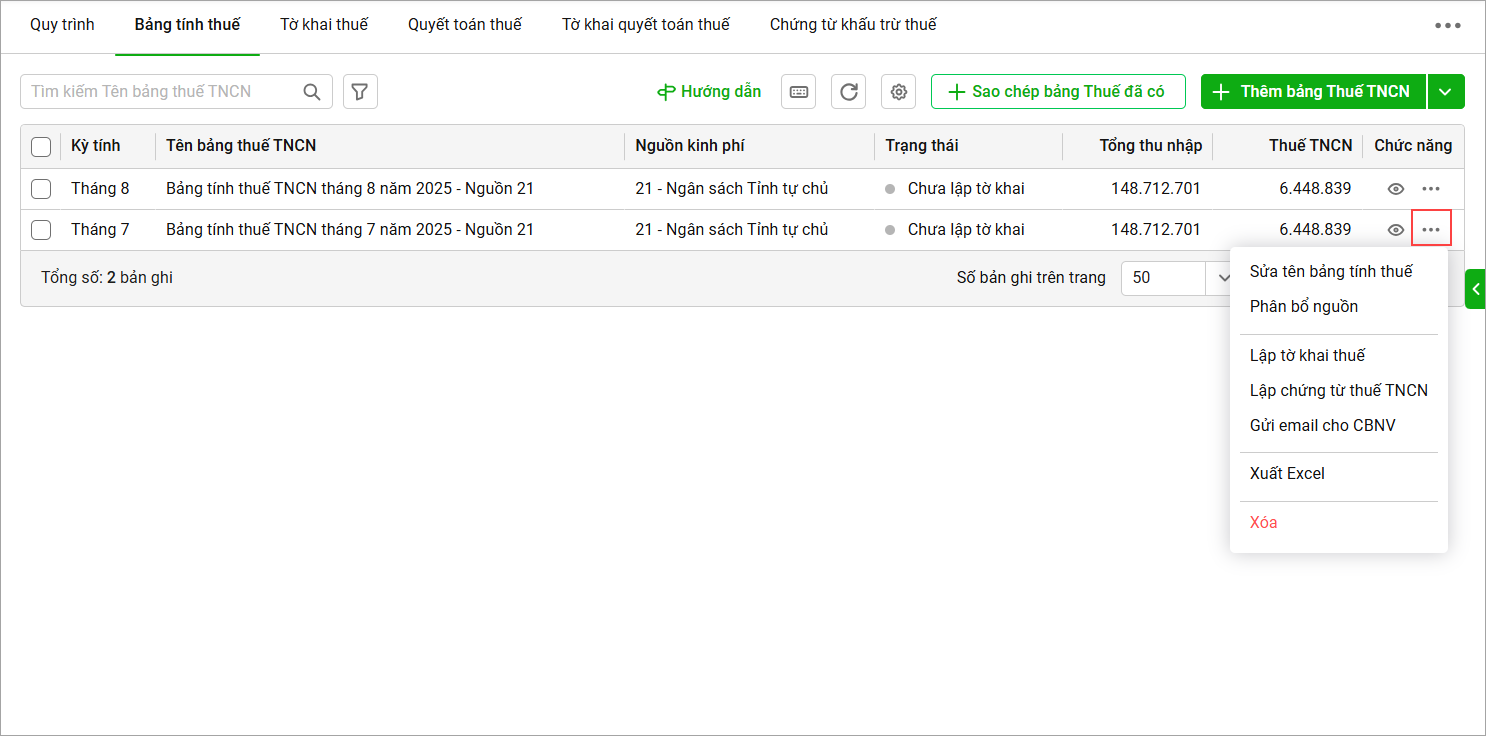Image resolution: width=1486 pixels, height=736 pixels.
Task: Expand the green side panel arrow
Action: 1475,289
